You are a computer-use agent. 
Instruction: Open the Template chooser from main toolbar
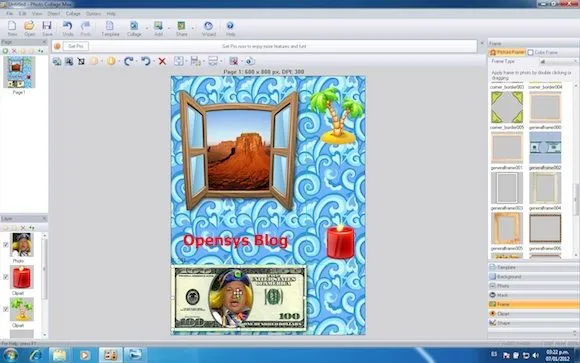pyautogui.click(x=110, y=28)
